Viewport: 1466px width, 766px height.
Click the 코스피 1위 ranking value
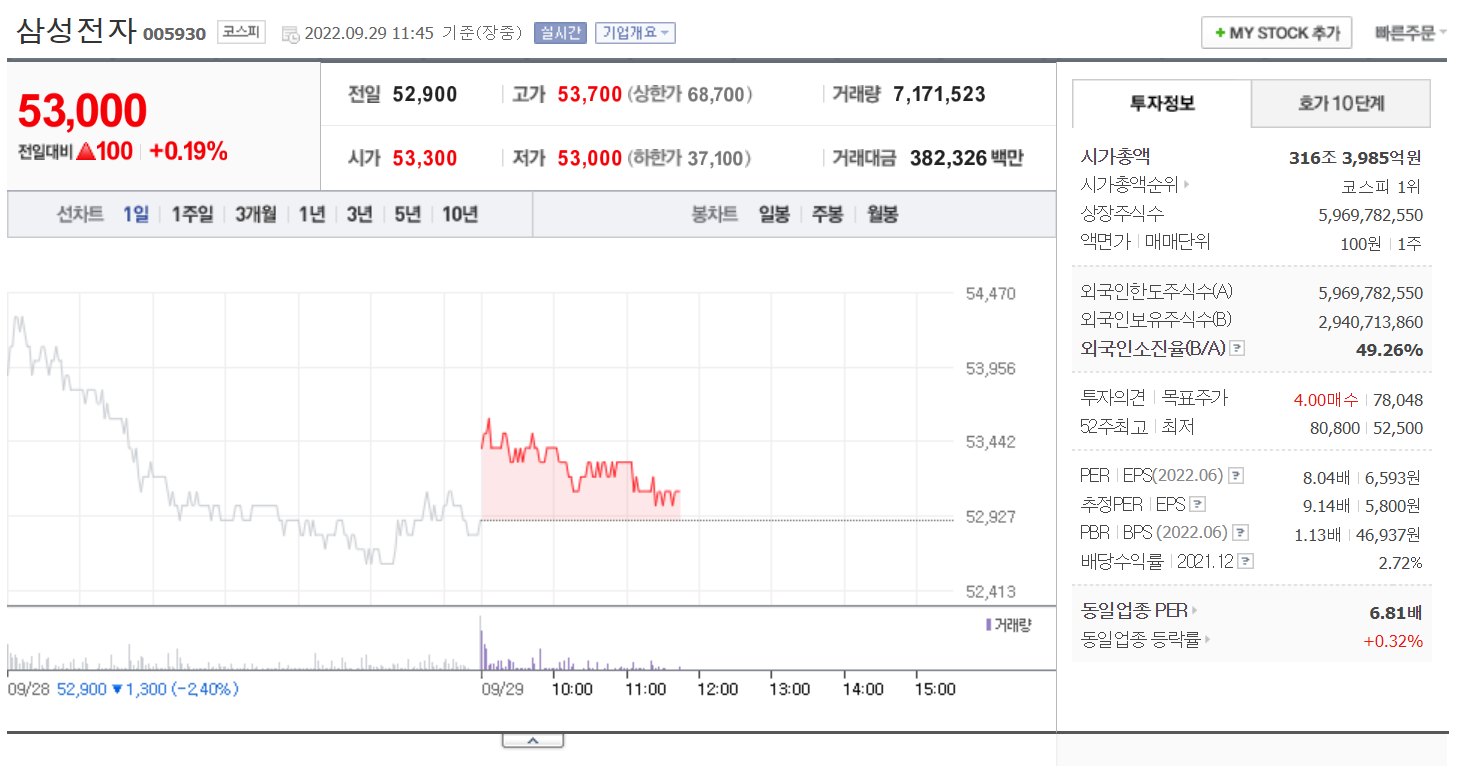[x=1381, y=186]
